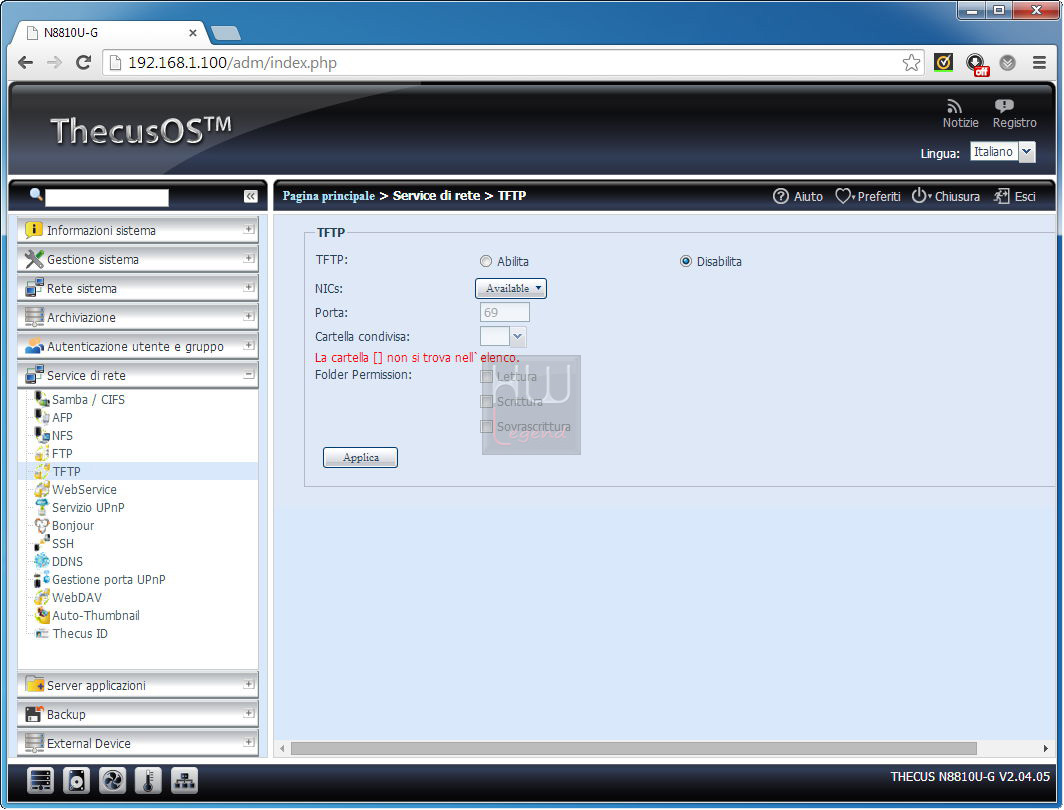1064x810 pixels.
Task: Go back in browser history
Action: coord(25,62)
